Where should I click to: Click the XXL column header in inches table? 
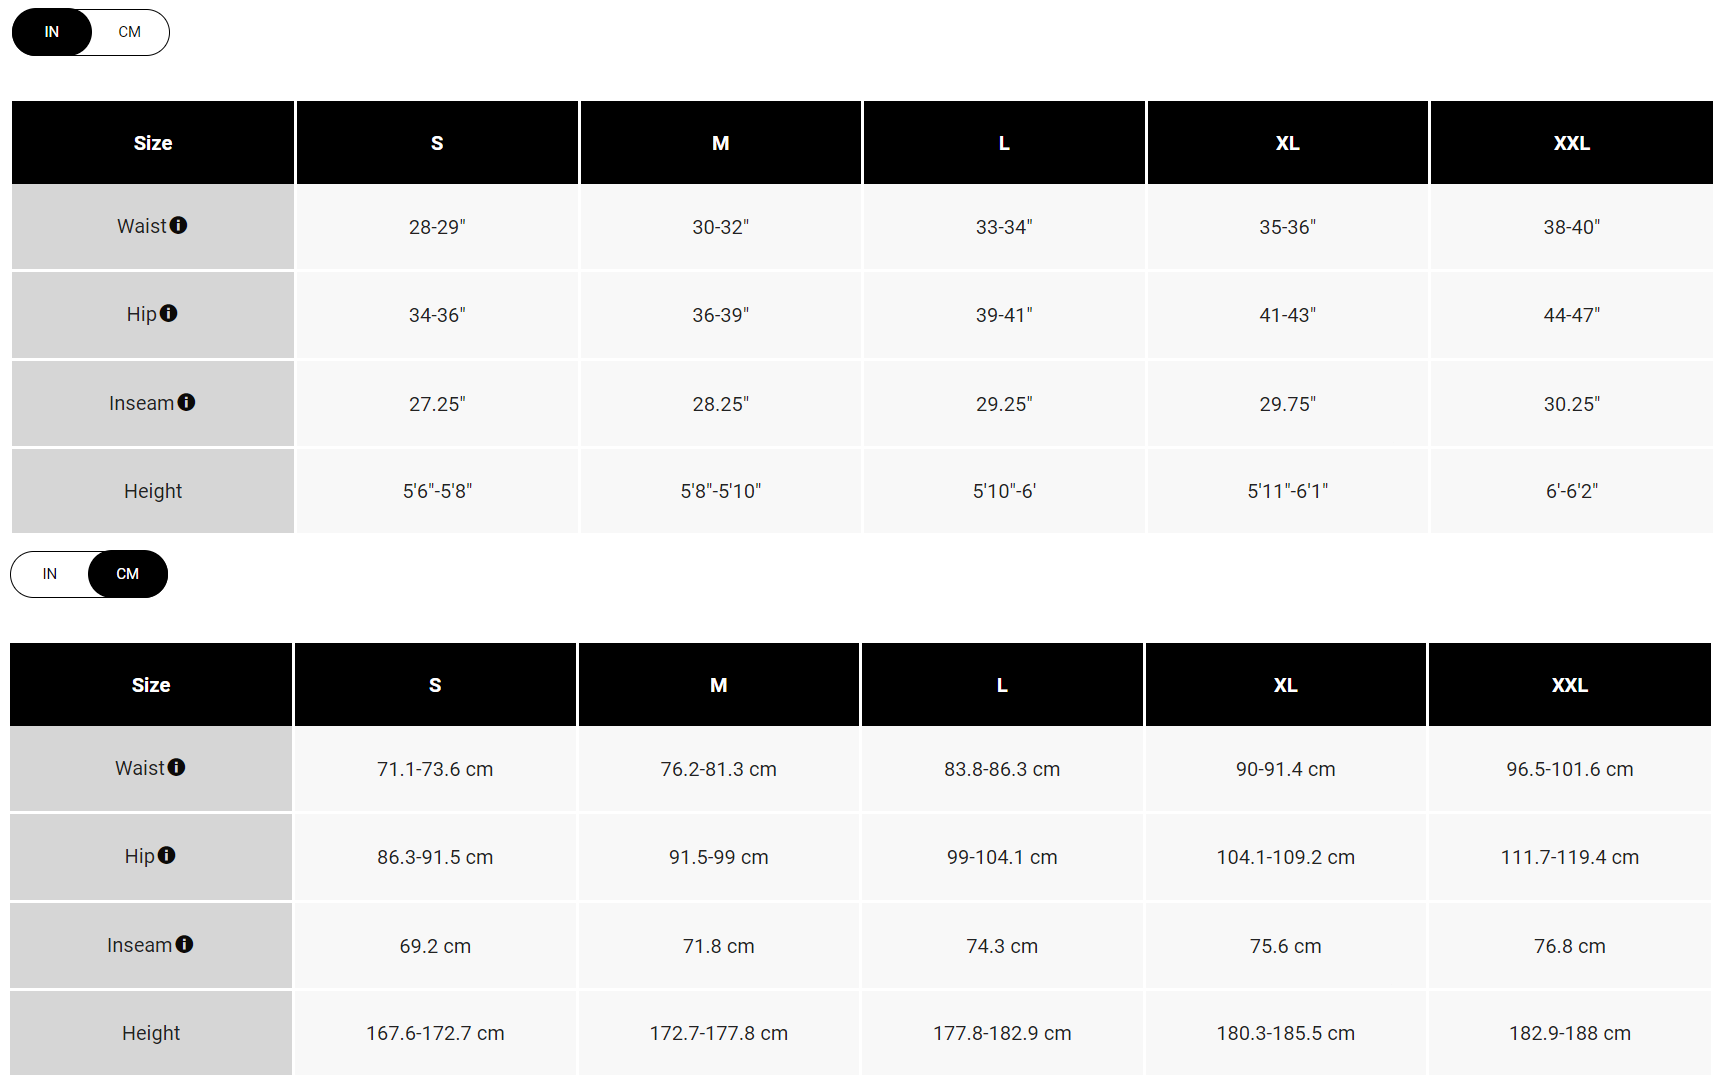(x=1571, y=143)
